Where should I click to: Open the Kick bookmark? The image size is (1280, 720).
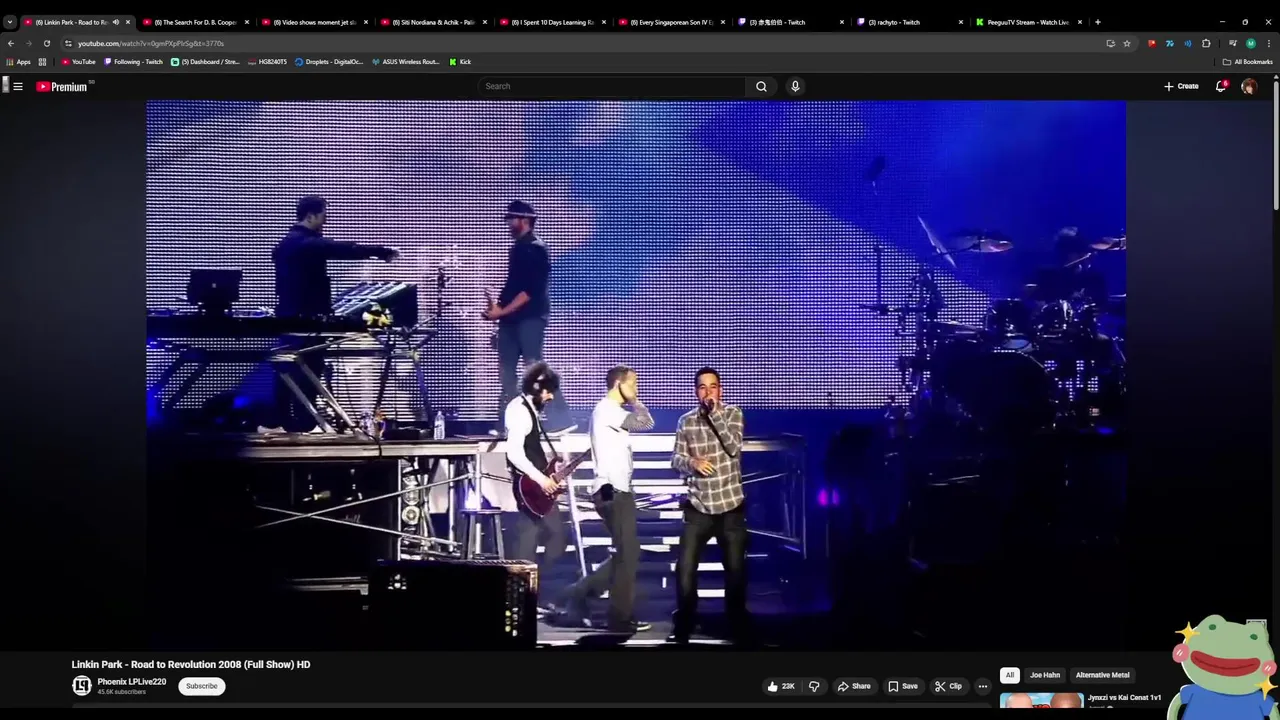tap(460, 62)
